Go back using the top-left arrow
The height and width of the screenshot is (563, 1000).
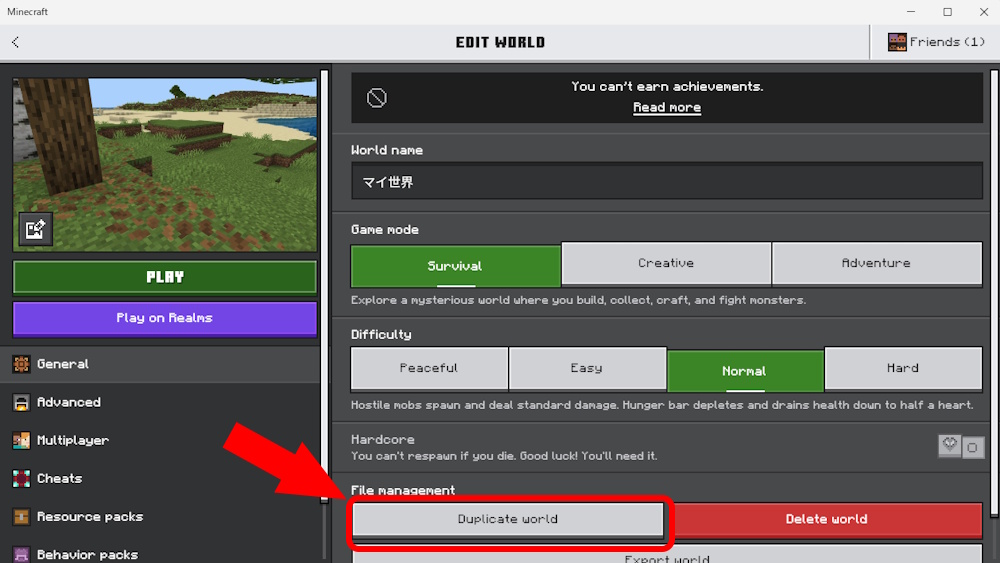(x=15, y=42)
